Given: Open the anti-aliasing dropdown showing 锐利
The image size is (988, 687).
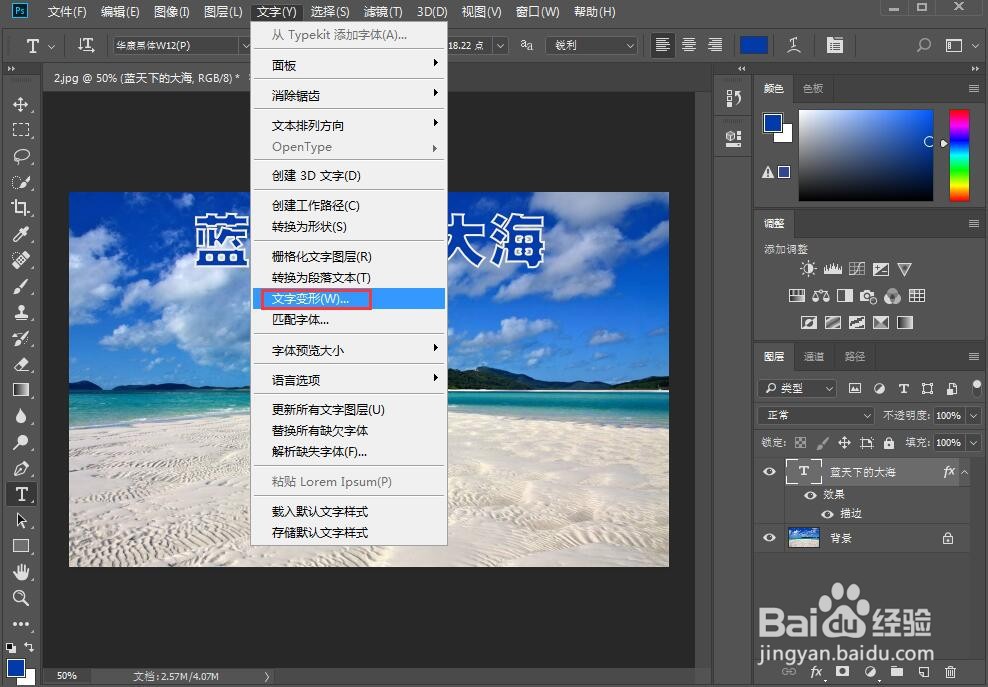Looking at the screenshot, I should tap(590, 45).
